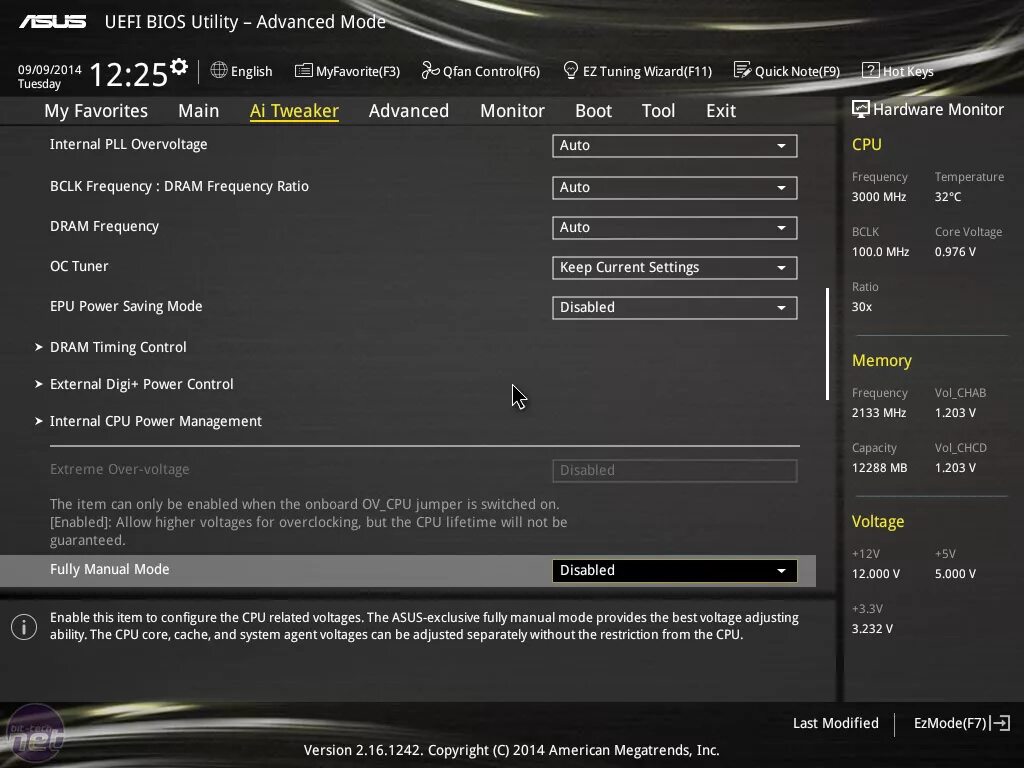Click the info icon near the description
1024x768 pixels.
pyautogui.click(x=24, y=627)
